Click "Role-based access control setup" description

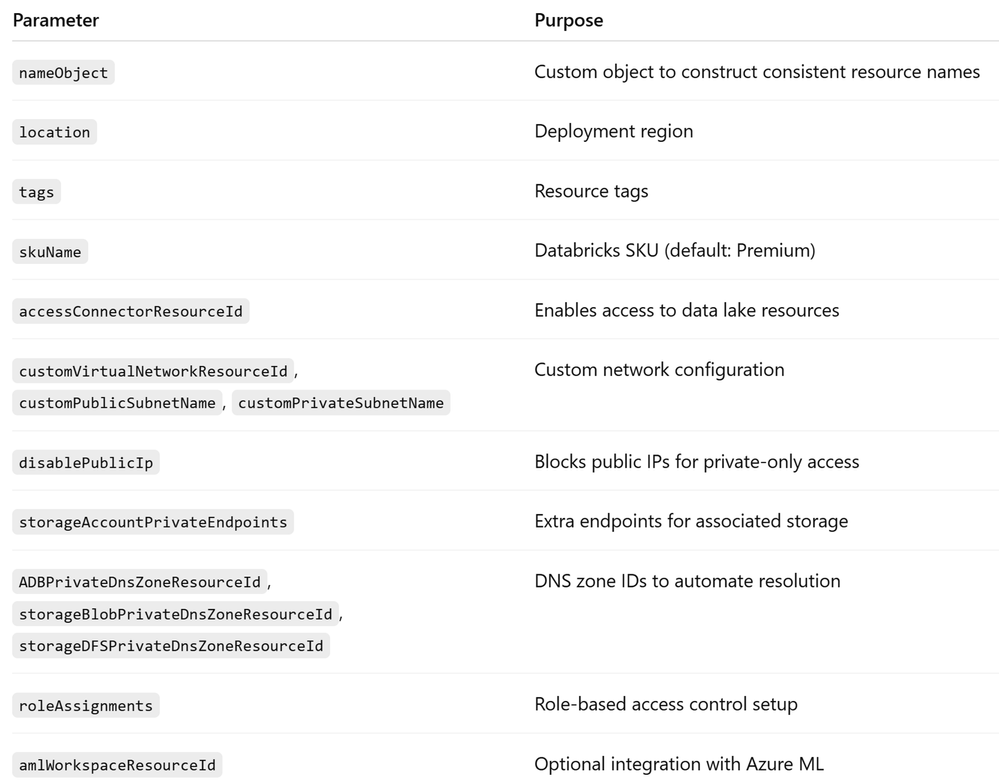[665, 705]
